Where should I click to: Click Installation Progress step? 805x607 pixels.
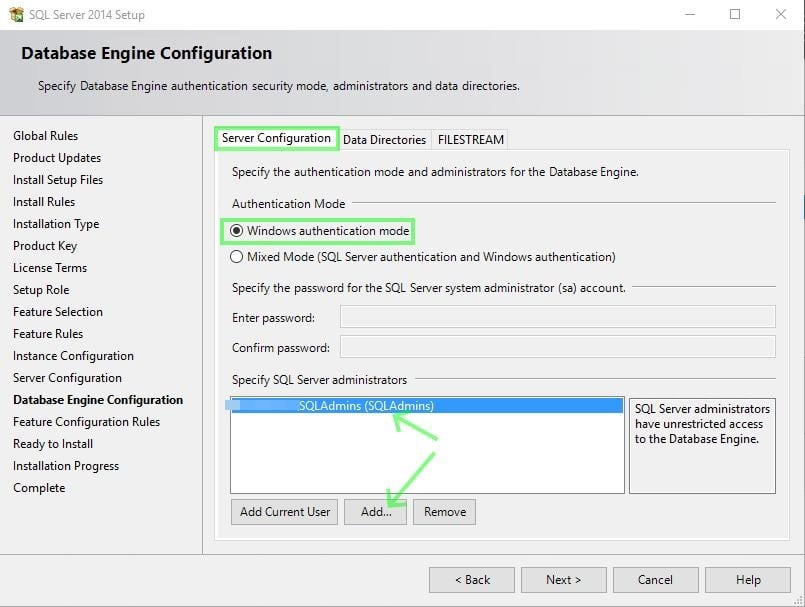66,466
